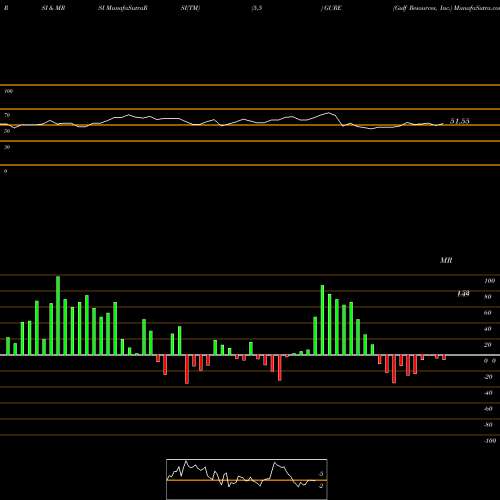Click the 0 level label on RSI axis
500x500 pixels.
coord(5,171)
